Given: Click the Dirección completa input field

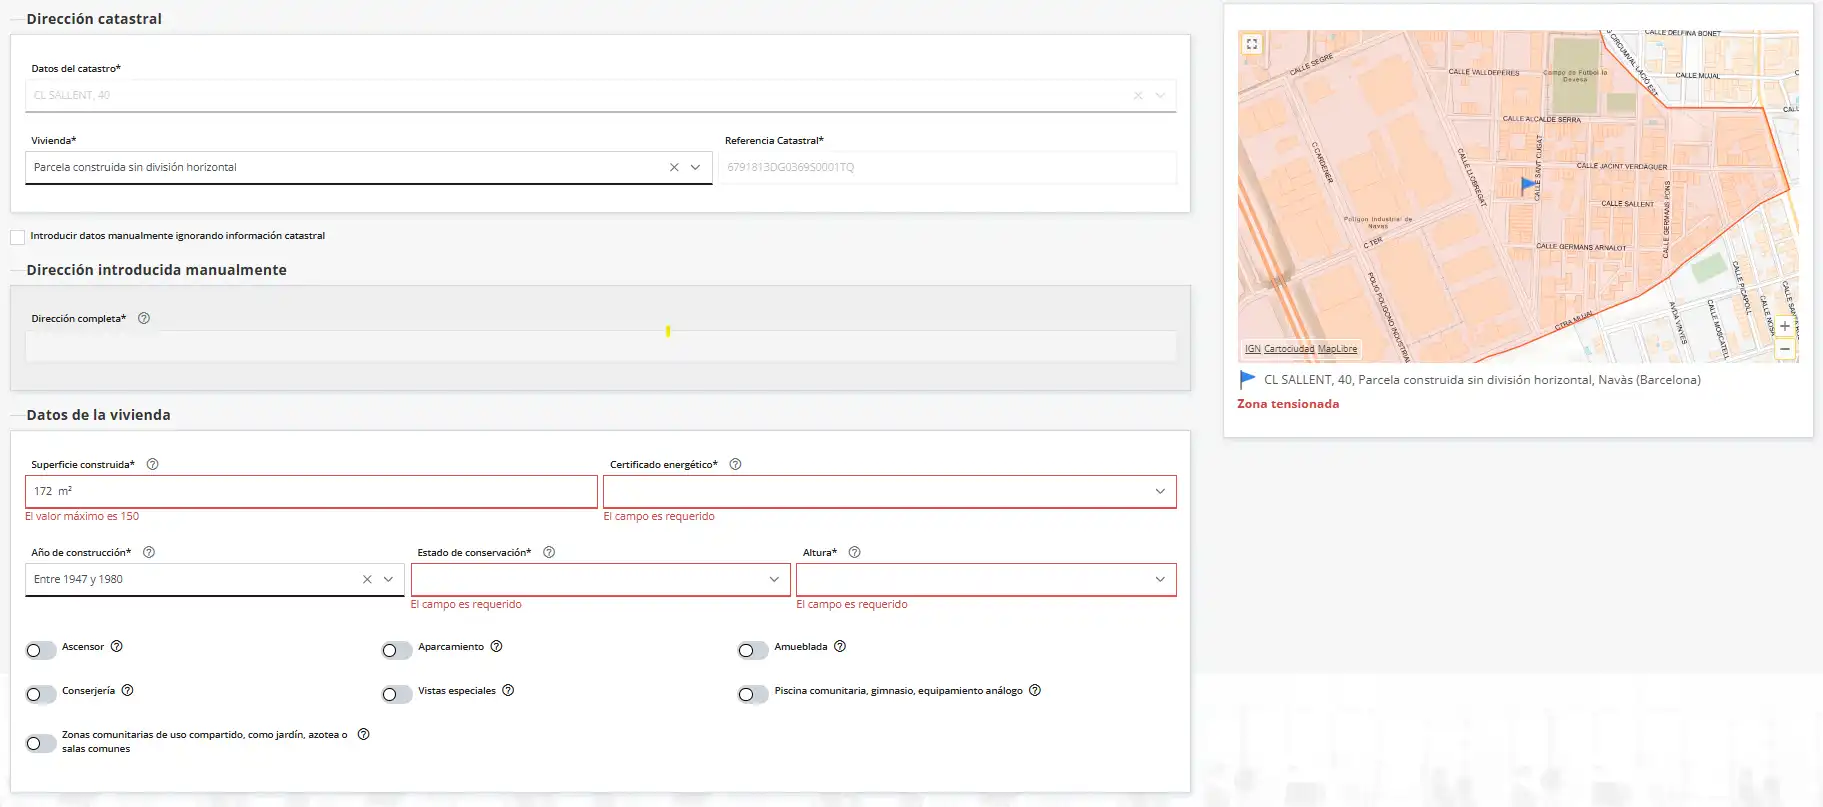Looking at the screenshot, I should tap(600, 347).
